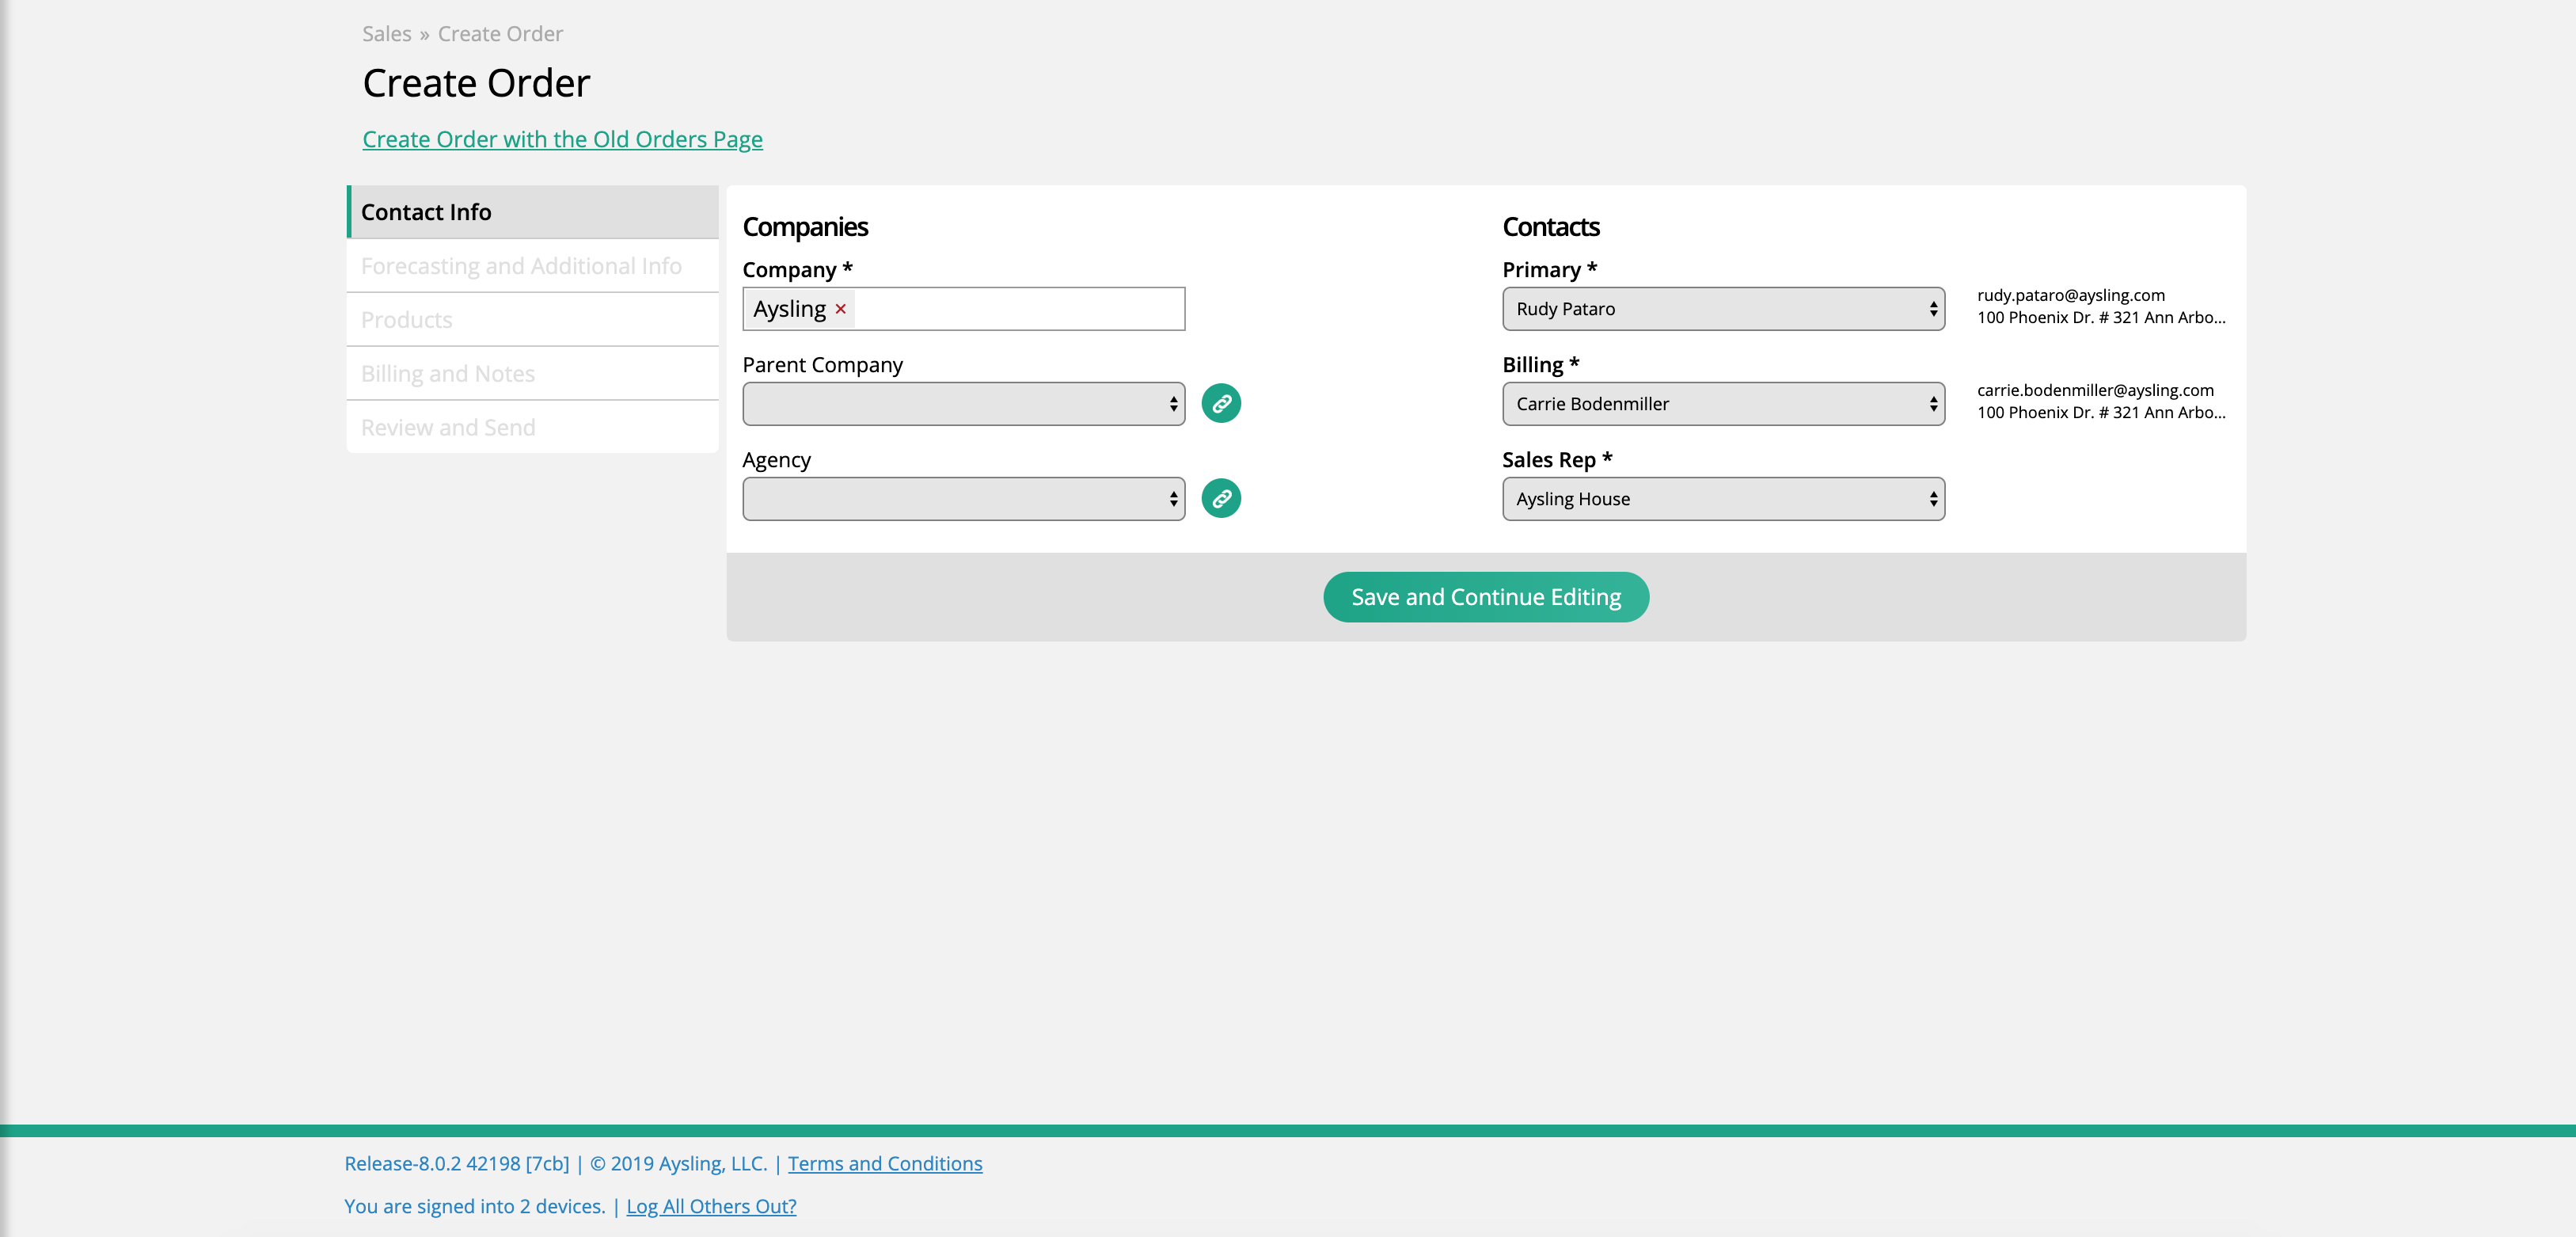Go to Review and Send step
This screenshot has height=1237, width=2576.
click(x=533, y=428)
